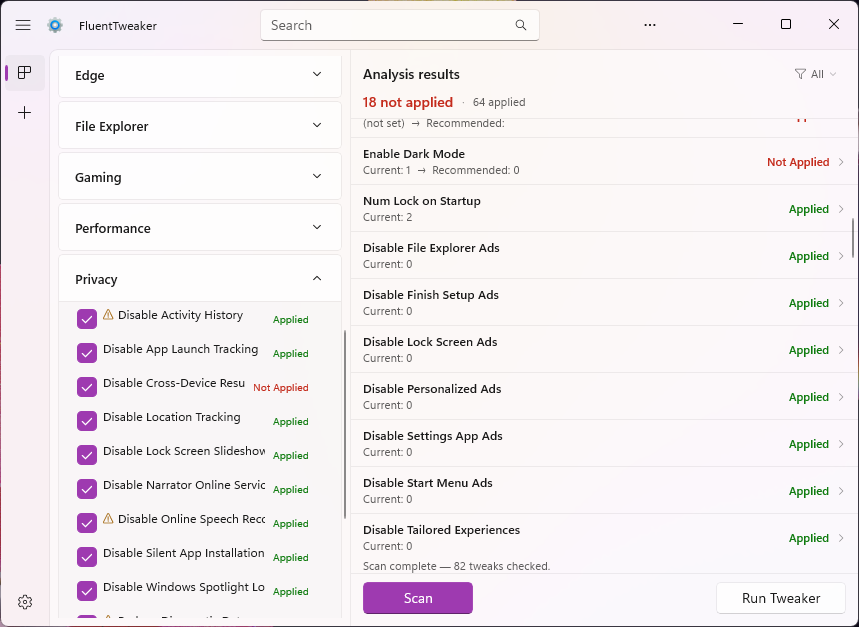Click the Run Tweaker button
Image resolution: width=859 pixels, height=627 pixels.
[781, 598]
